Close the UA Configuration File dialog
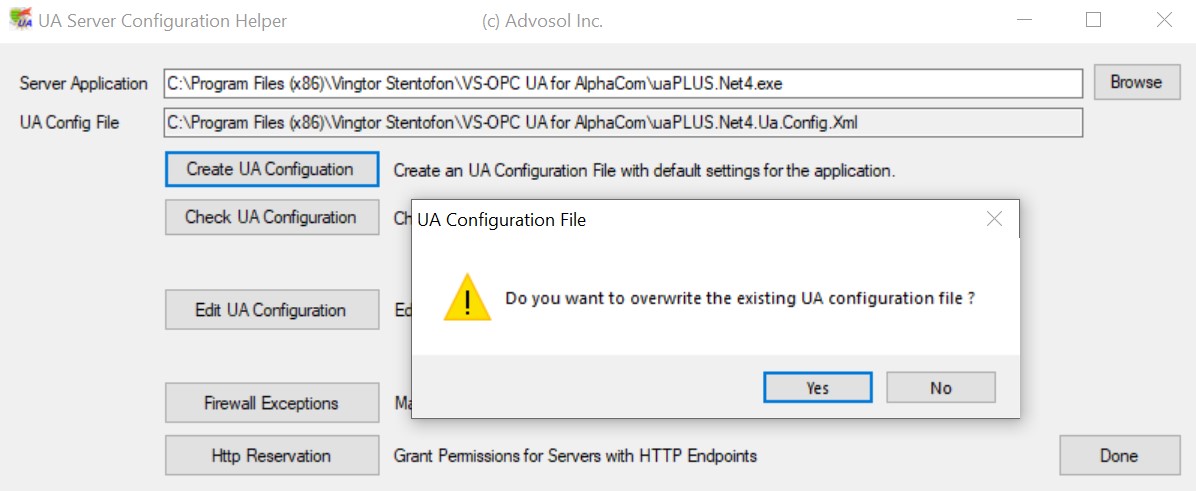The height and width of the screenshot is (491, 1196). 994,219
